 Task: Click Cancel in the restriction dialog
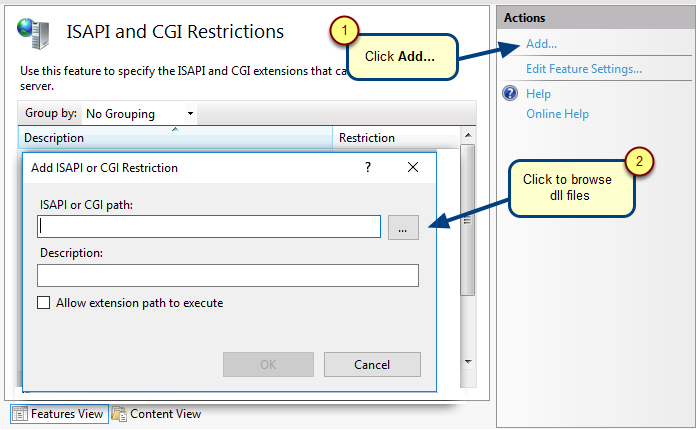click(372, 364)
